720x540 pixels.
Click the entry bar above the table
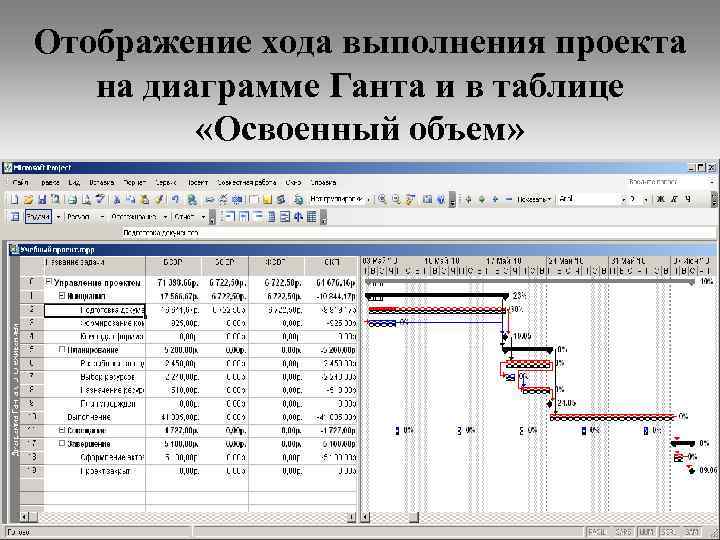(418, 233)
